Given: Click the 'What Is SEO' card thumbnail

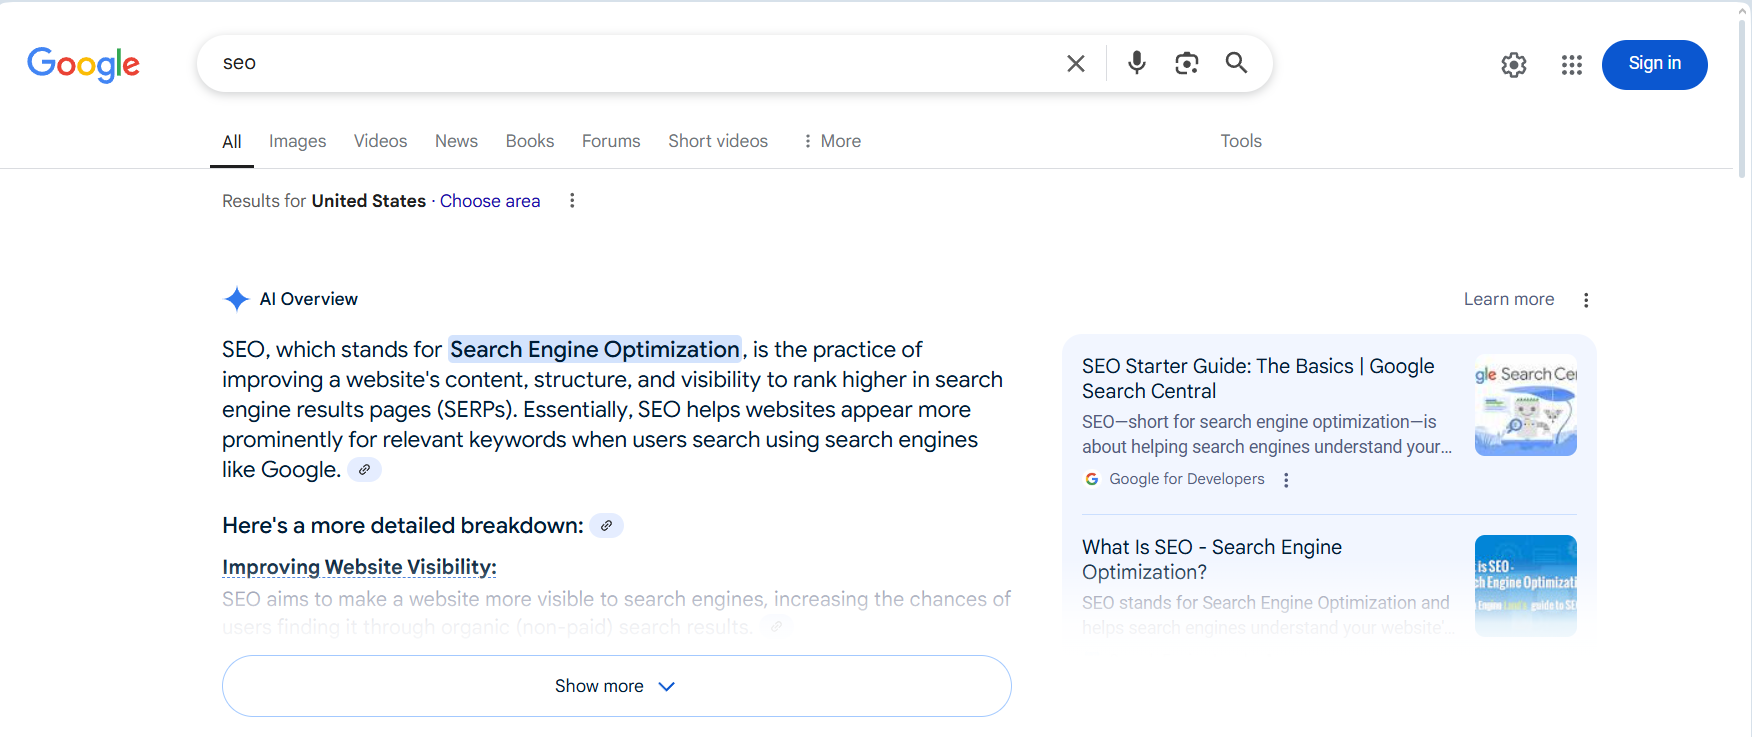Looking at the screenshot, I should [1526, 586].
